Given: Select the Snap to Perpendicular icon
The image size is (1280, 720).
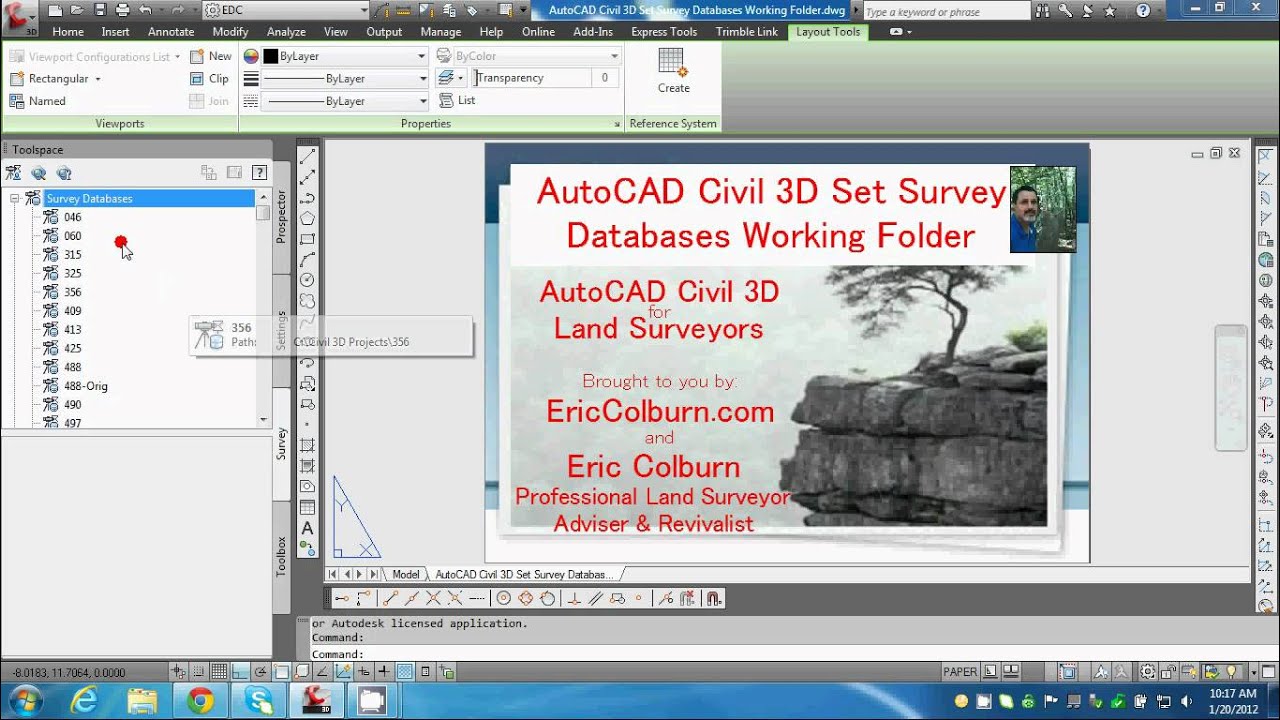Looking at the screenshot, I should pyautogui.click(x=574, y=599).
